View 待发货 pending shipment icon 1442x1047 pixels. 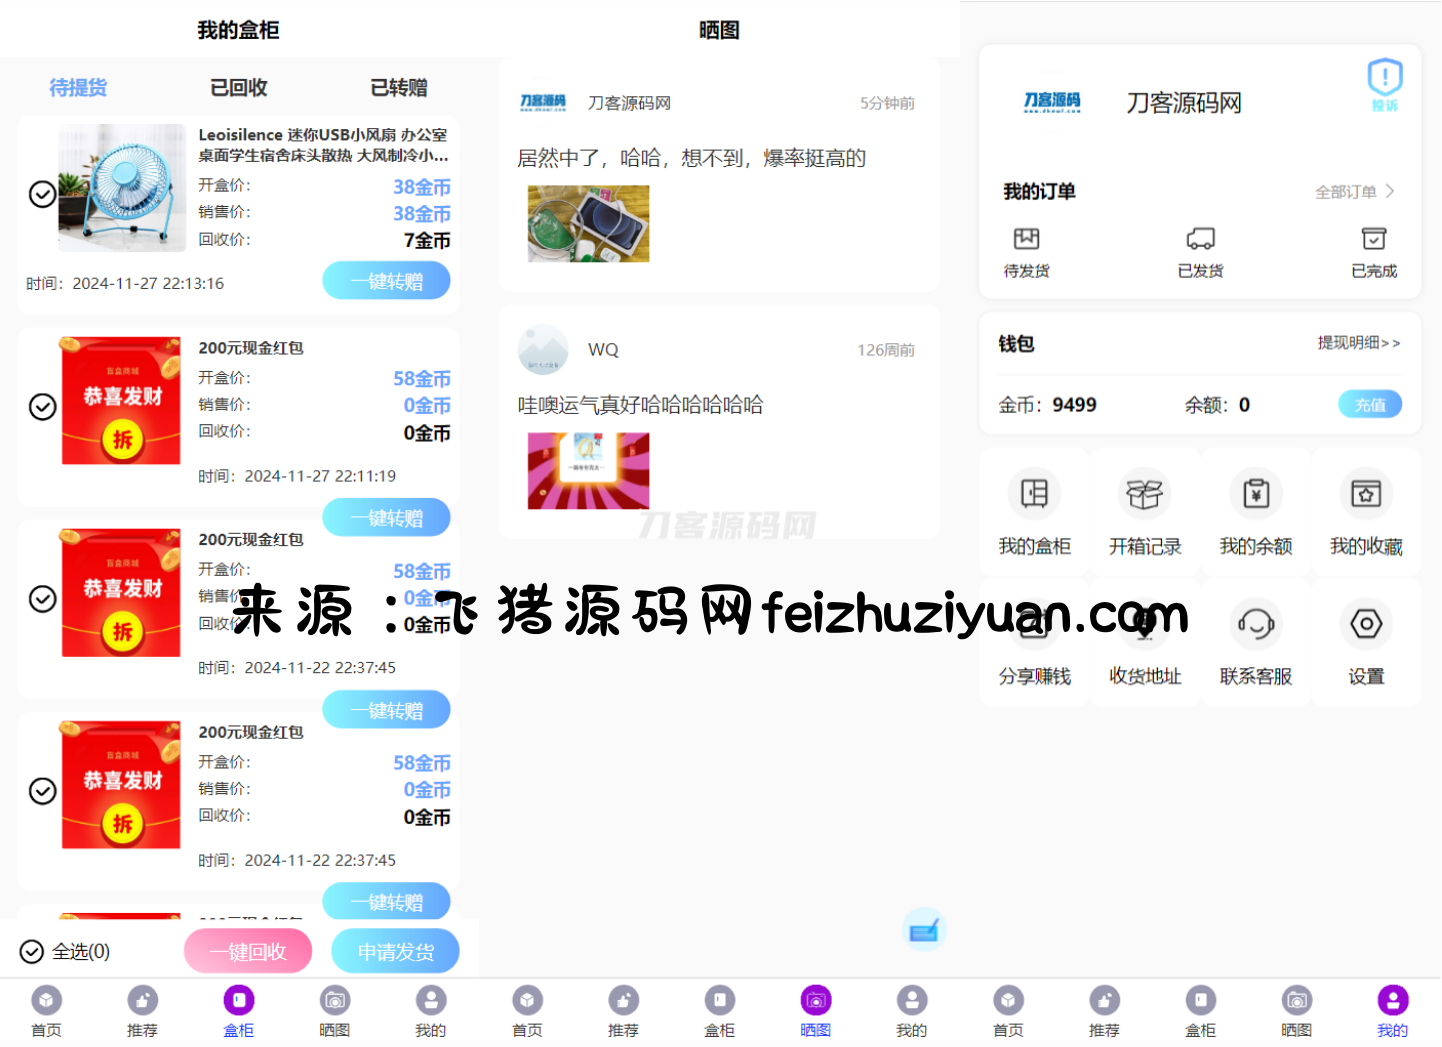[1026, 239]
